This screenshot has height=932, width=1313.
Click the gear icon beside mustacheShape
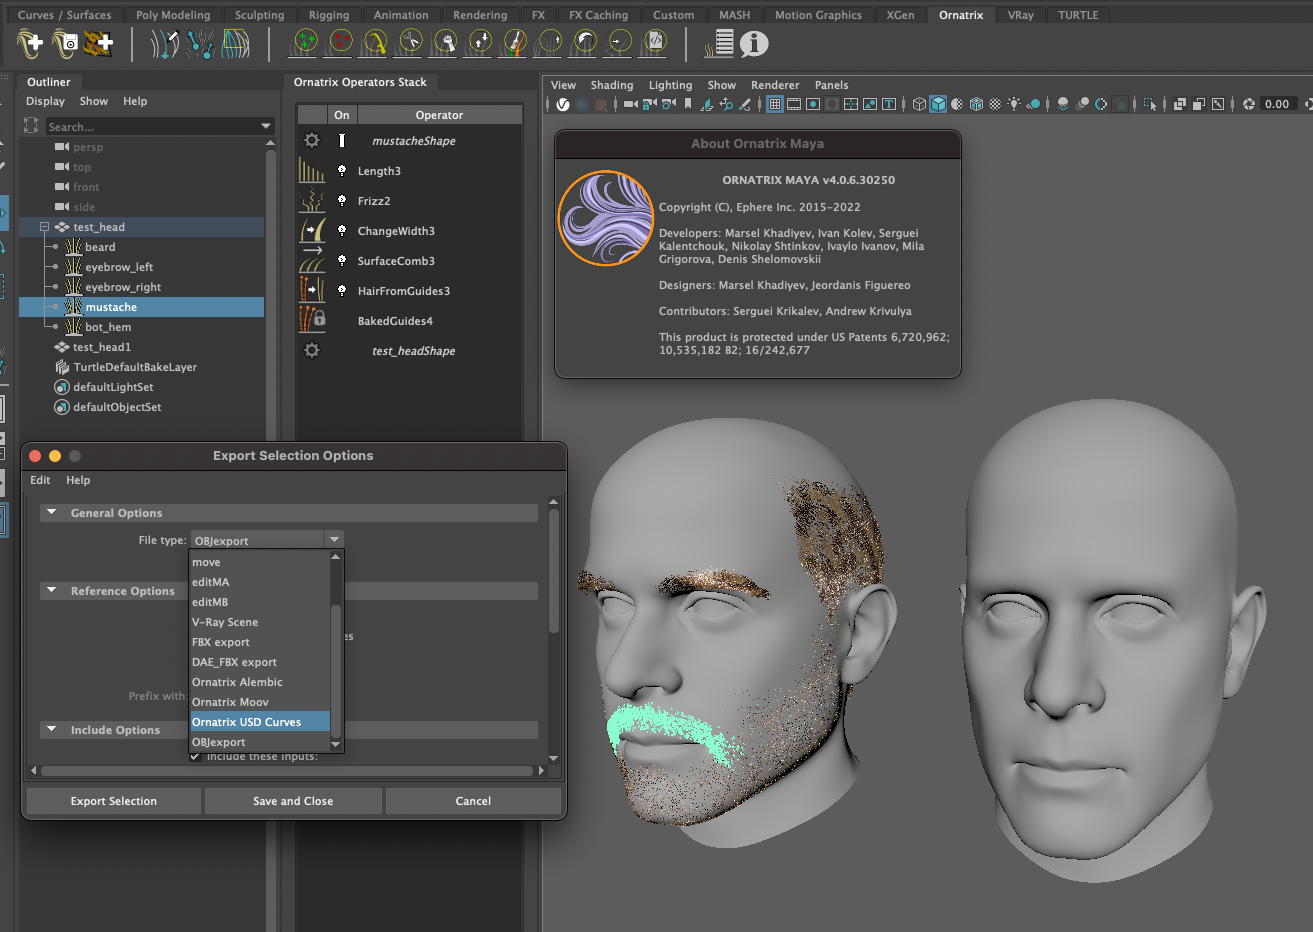312,141
